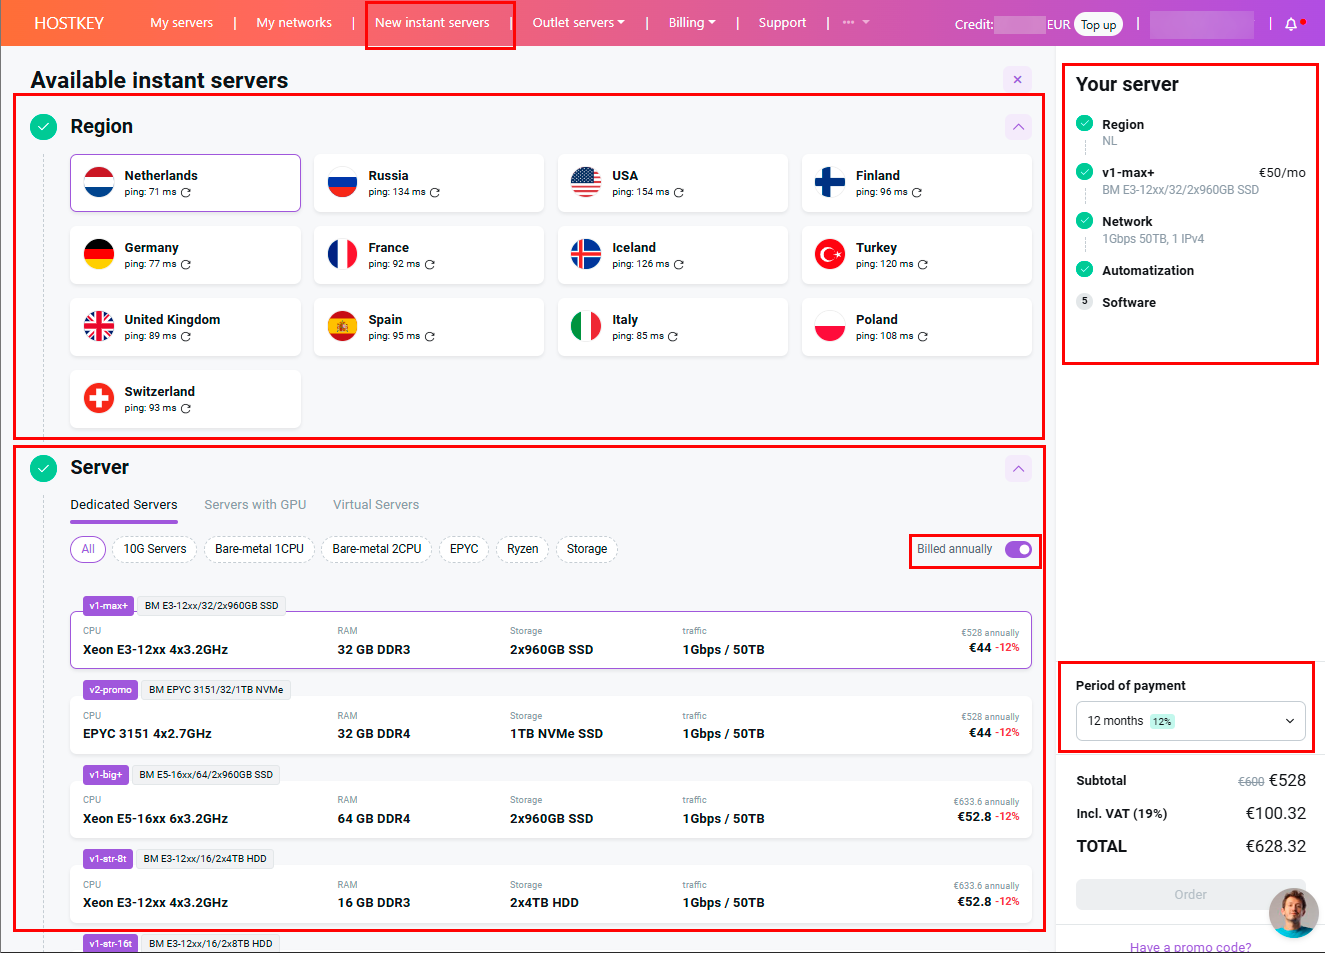Switch to Servers with GPU tab
1325x953 pixels.
click(255, 505)
